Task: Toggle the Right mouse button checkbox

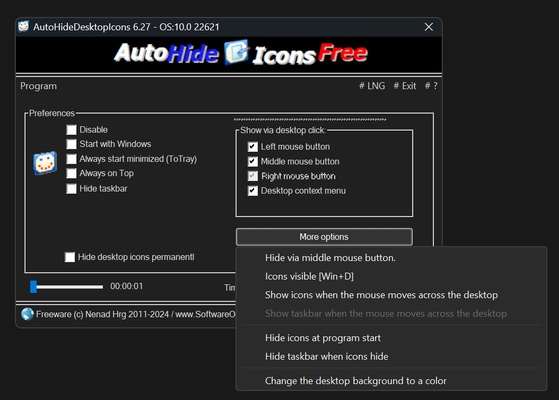Action: click(x=253, y=176)
